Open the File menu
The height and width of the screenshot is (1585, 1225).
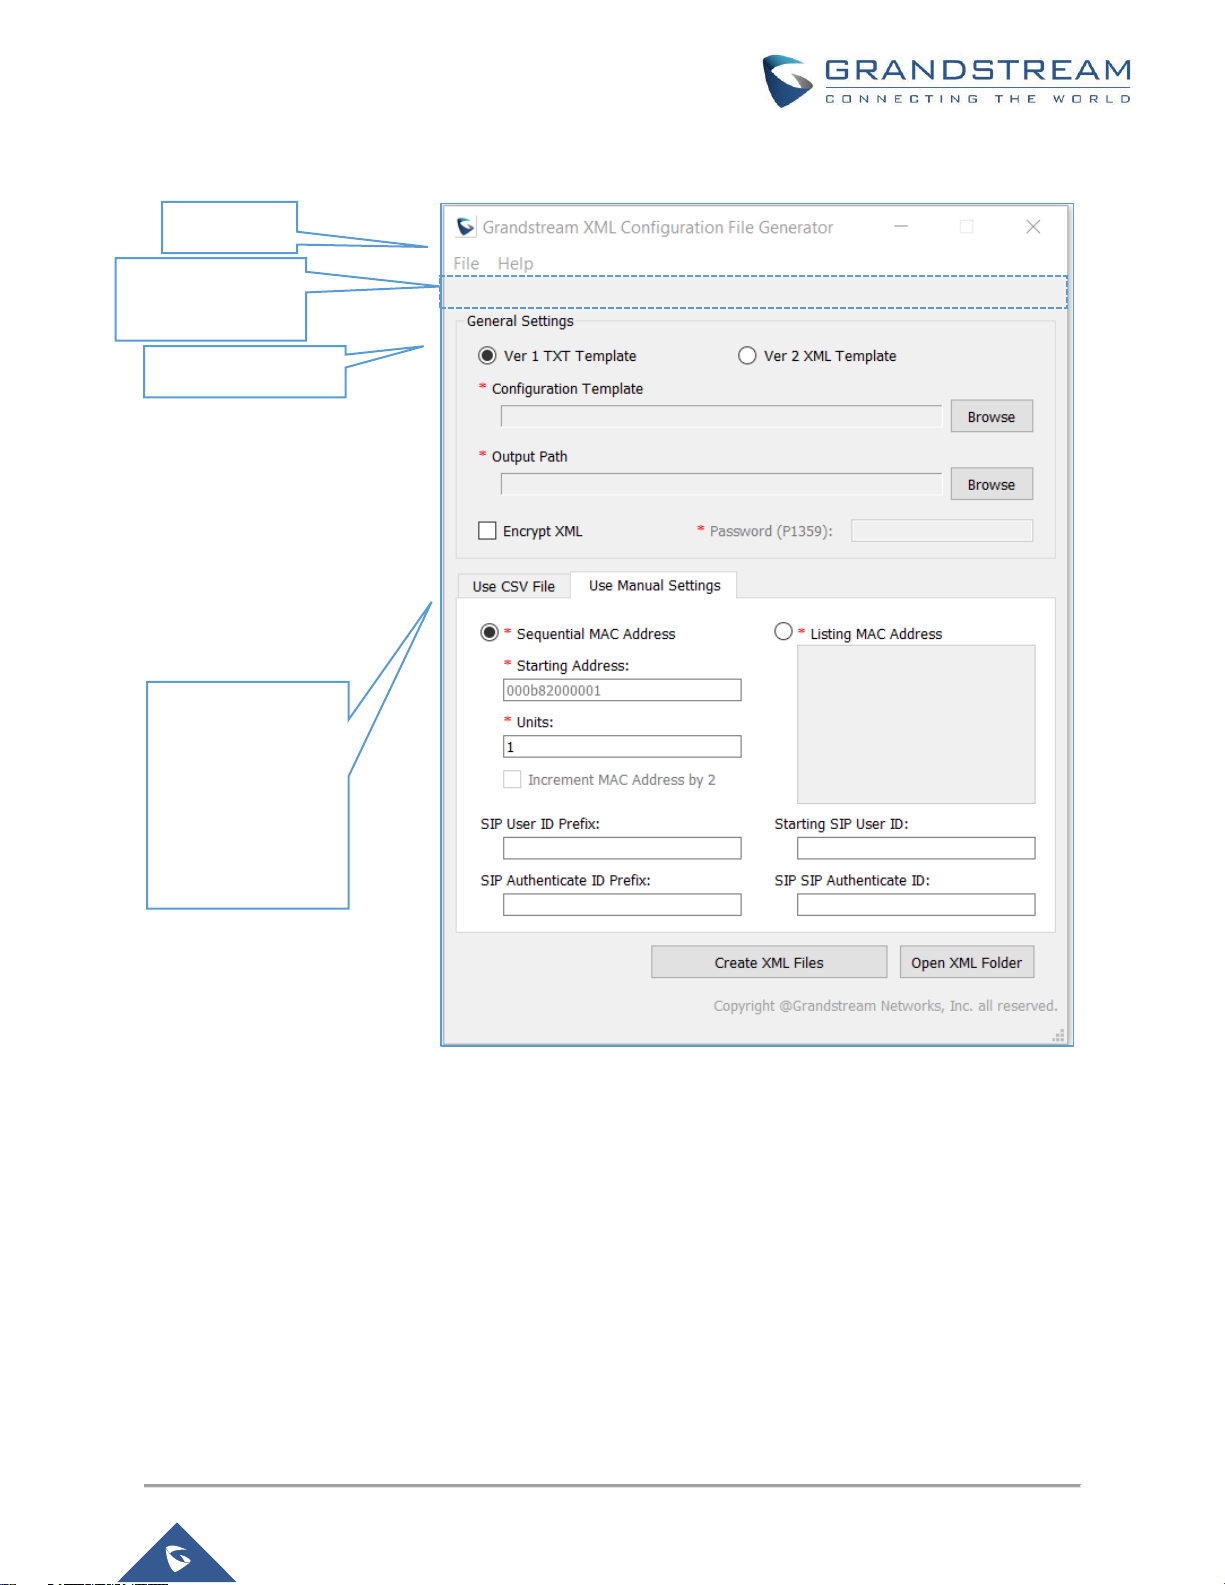pos(466,264)
